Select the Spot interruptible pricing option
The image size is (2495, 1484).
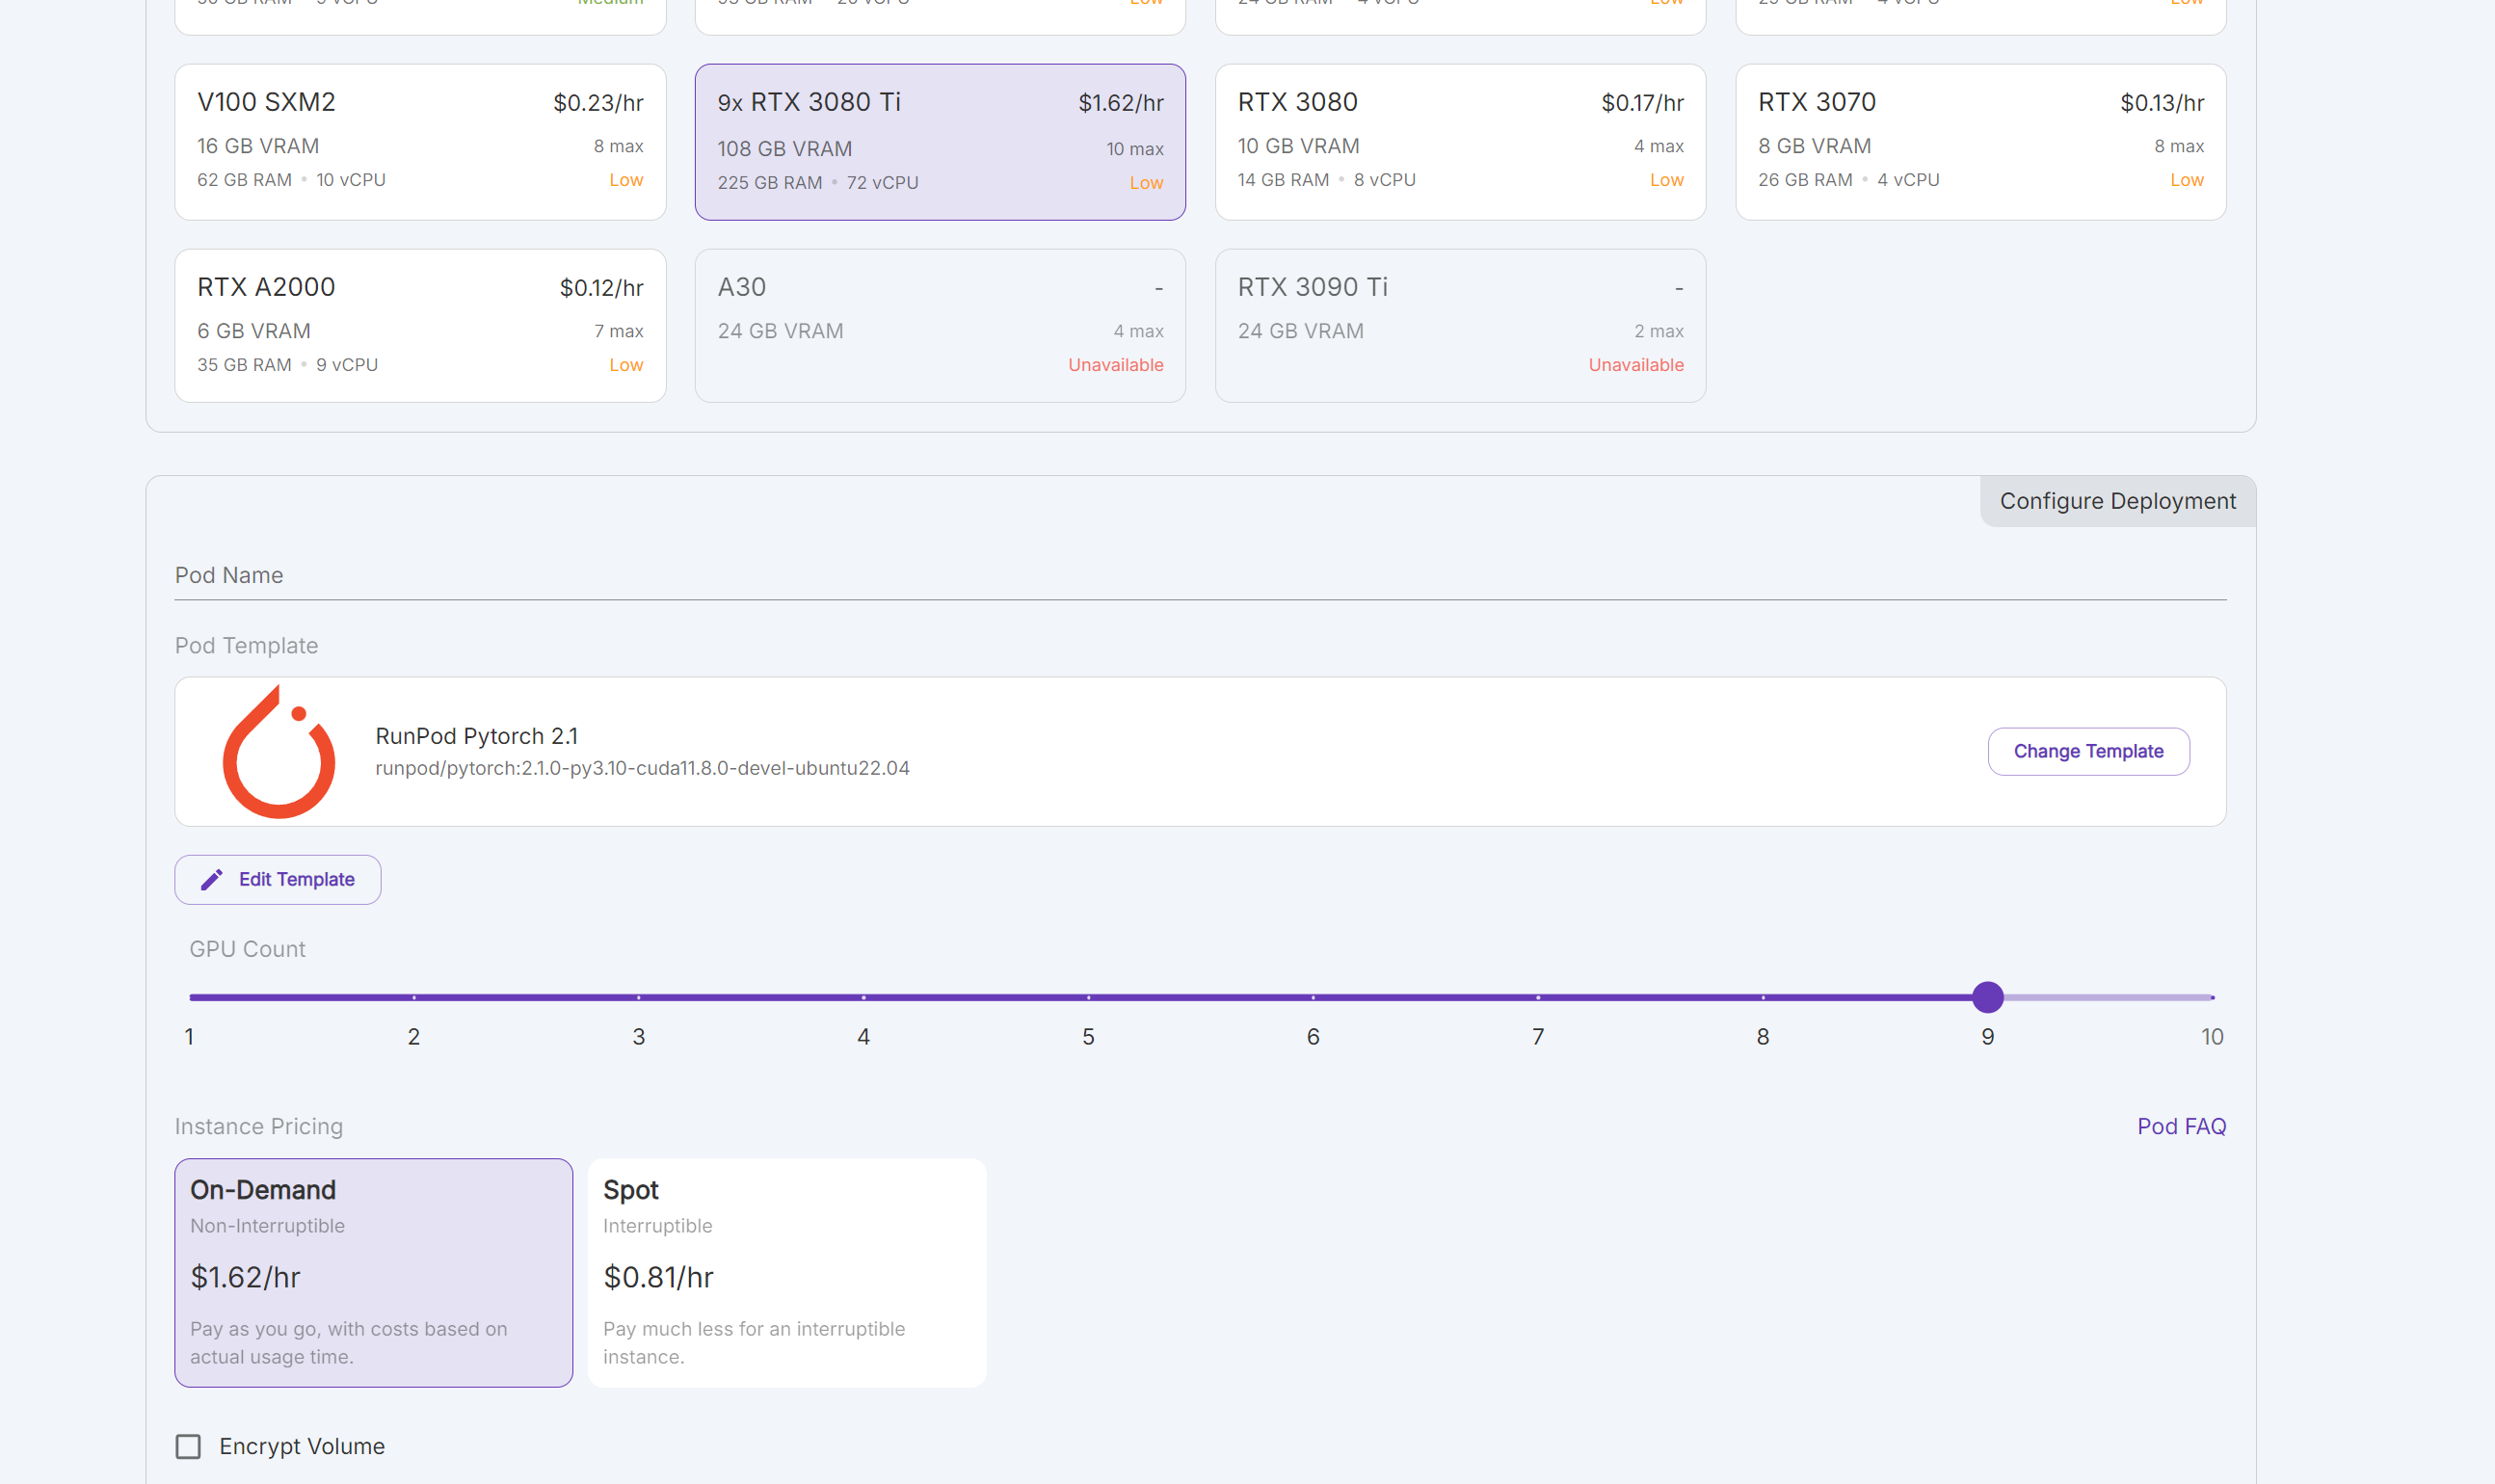(786, 1272)
